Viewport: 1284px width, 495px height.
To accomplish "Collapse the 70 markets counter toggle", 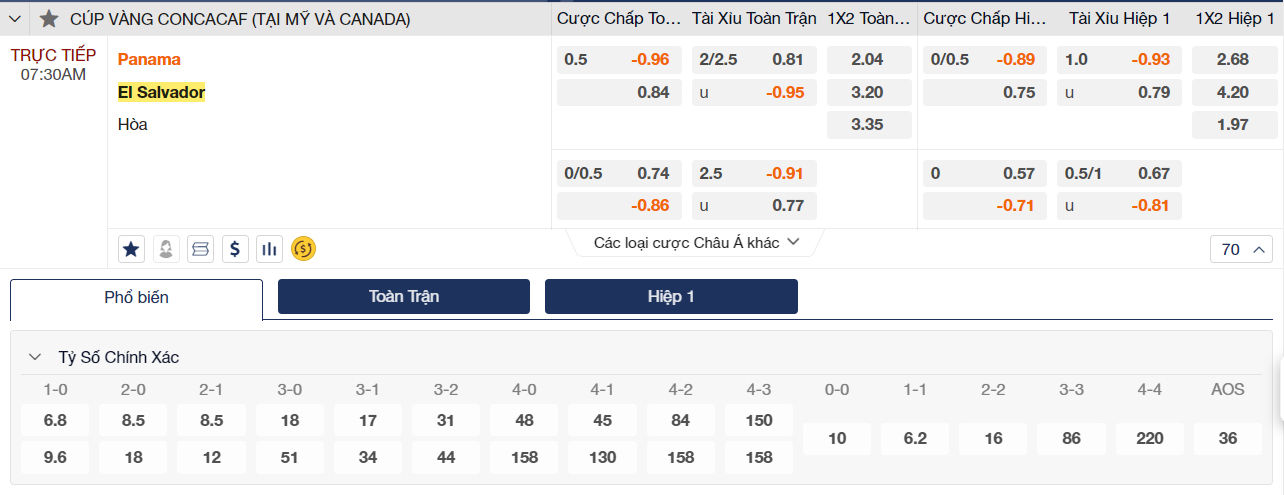I will [1241, 249].
